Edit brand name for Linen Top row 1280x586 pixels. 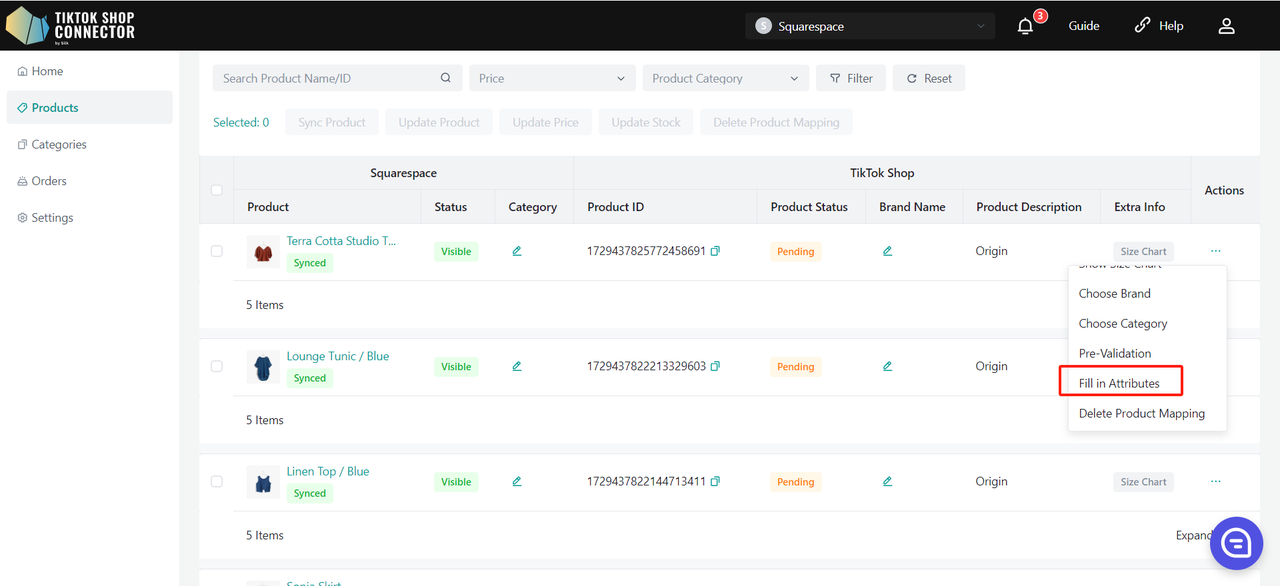point(888,481)
